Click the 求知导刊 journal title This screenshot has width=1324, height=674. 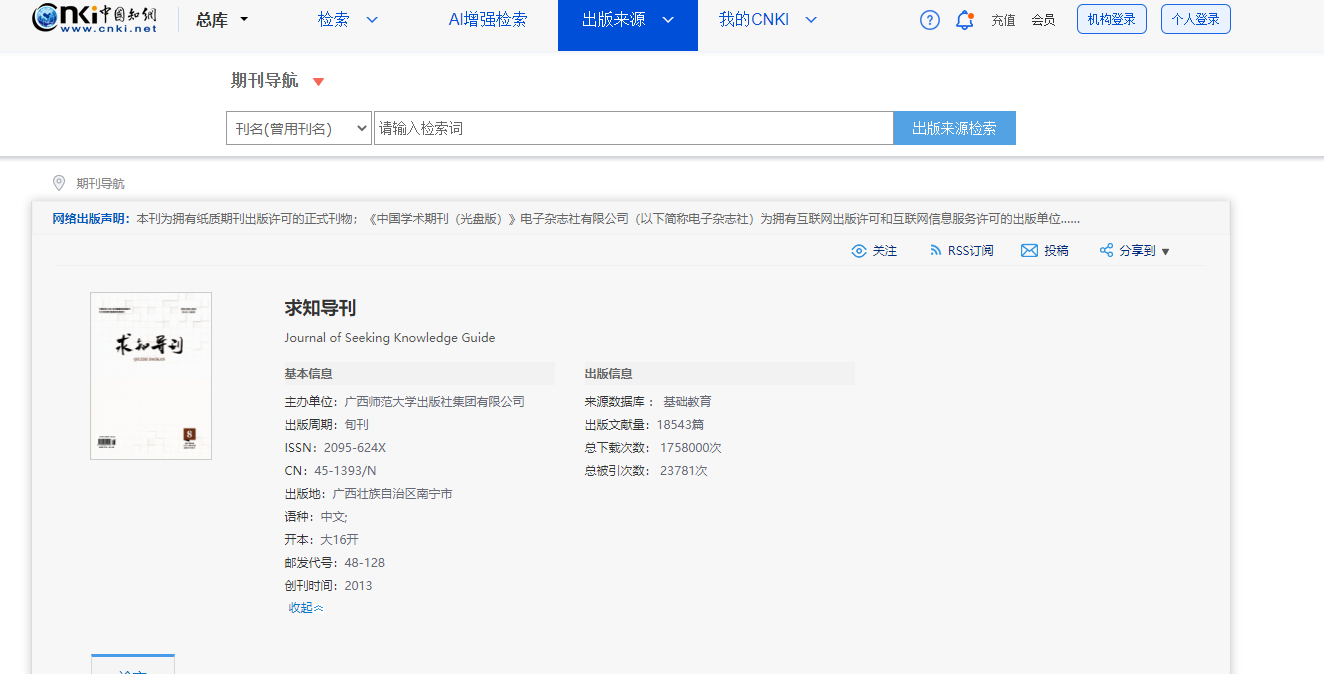[320, 308]
